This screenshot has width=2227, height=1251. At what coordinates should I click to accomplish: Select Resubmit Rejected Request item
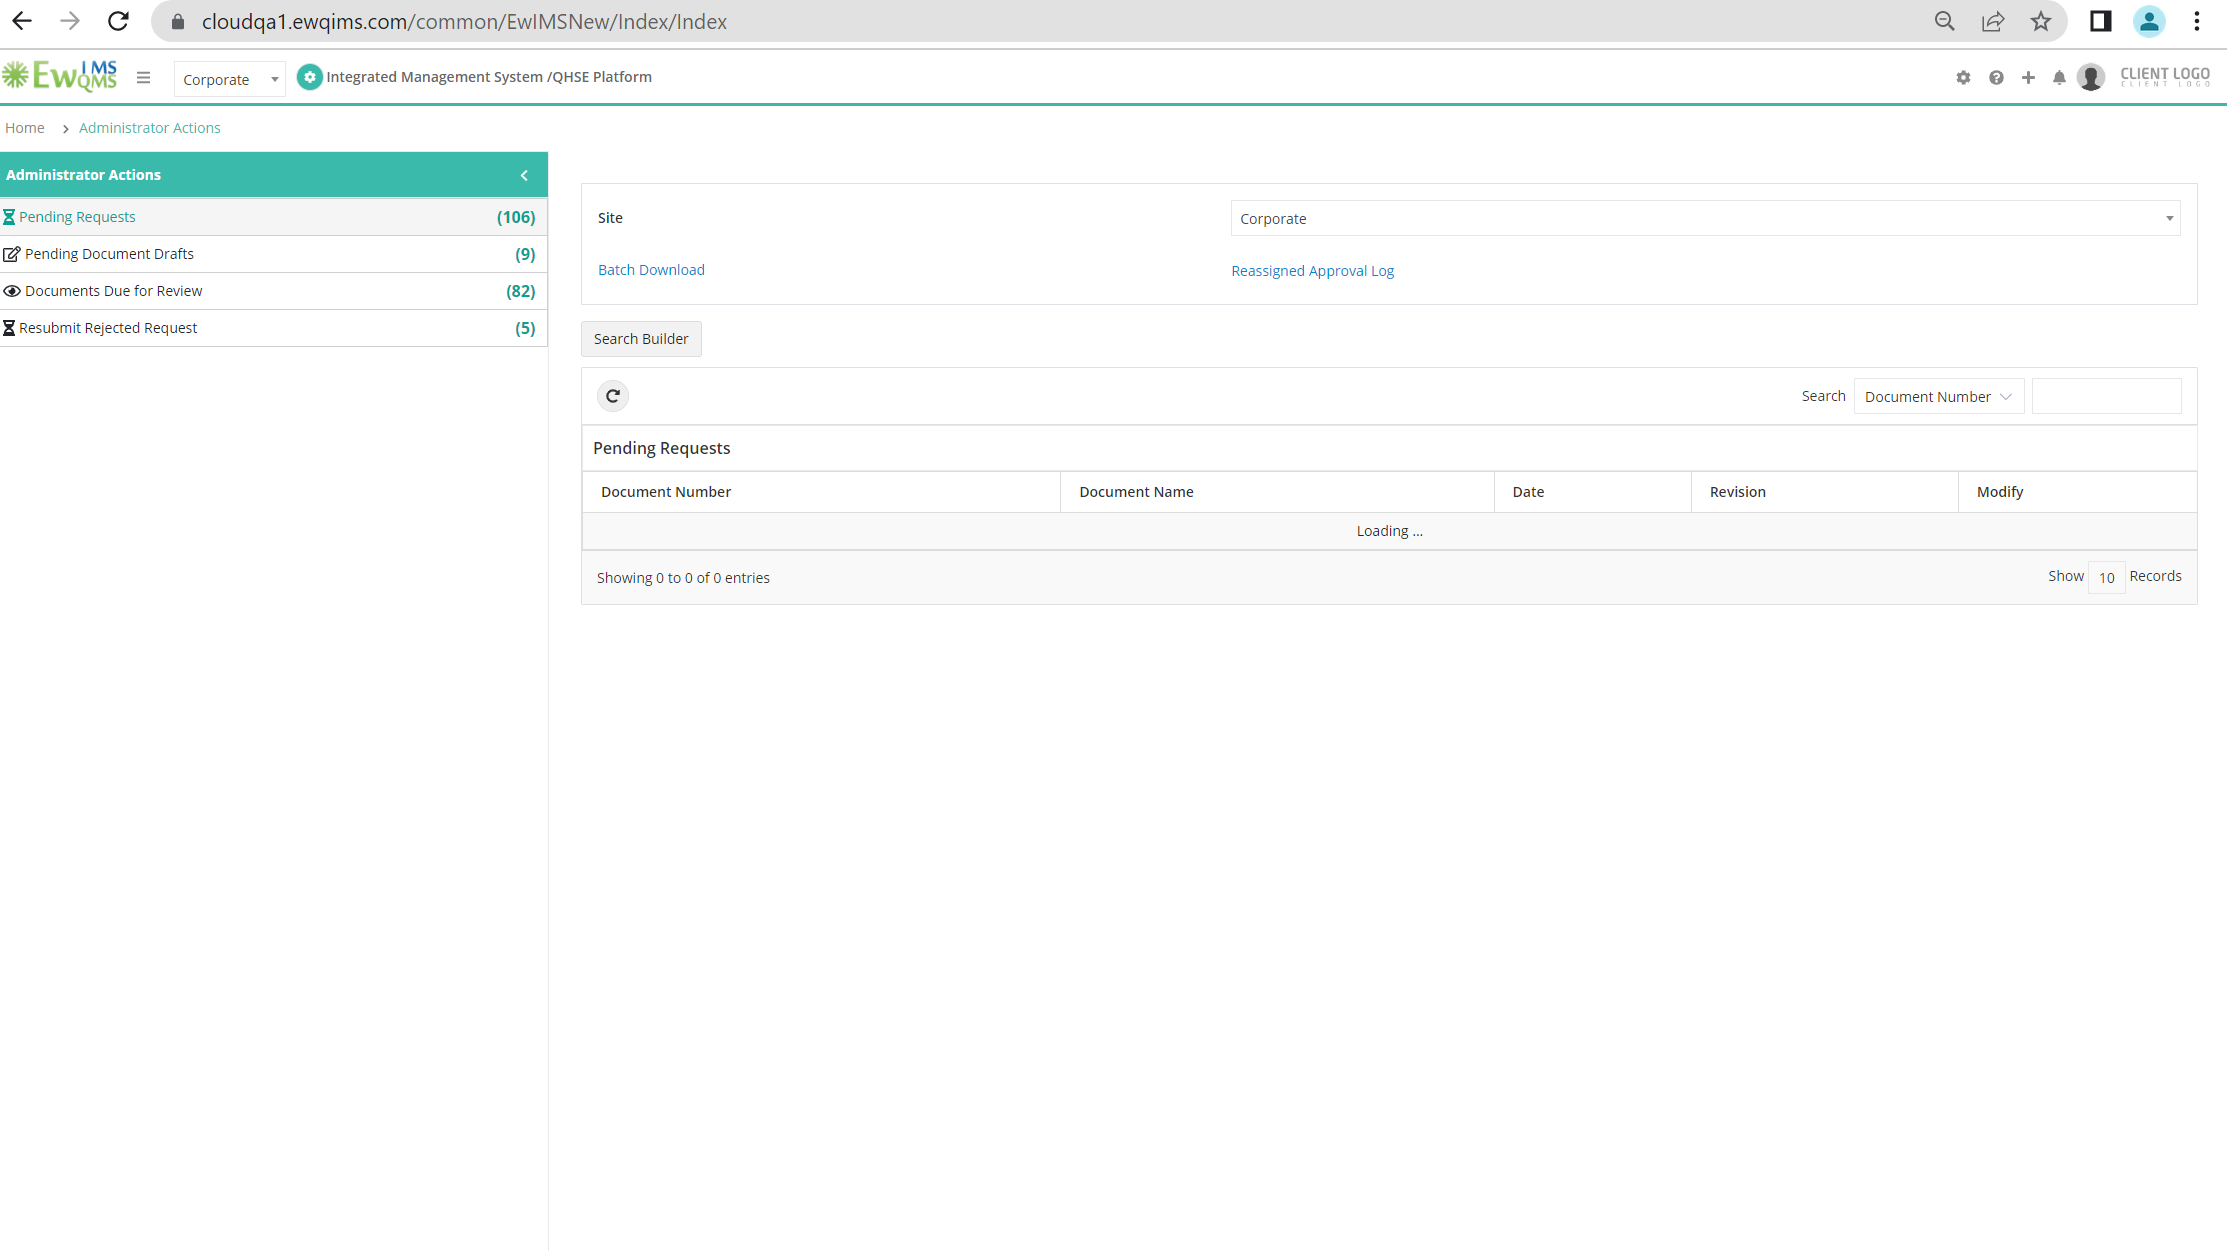tap(273, 328)
